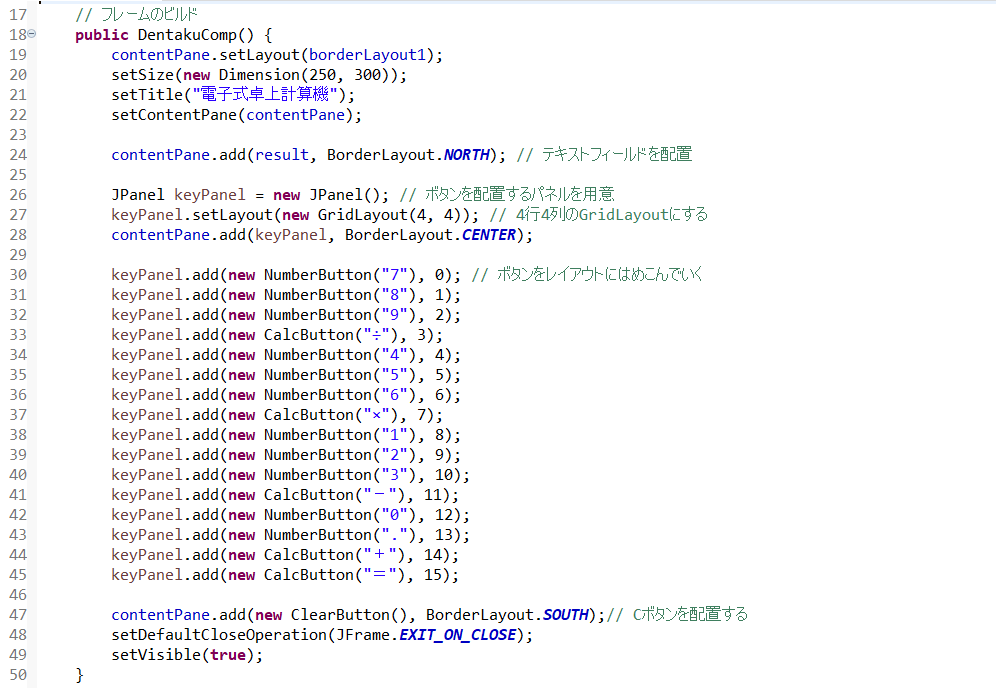
Task: Click the CalcButton("＝") constructor call
Action: coord(308,575)
